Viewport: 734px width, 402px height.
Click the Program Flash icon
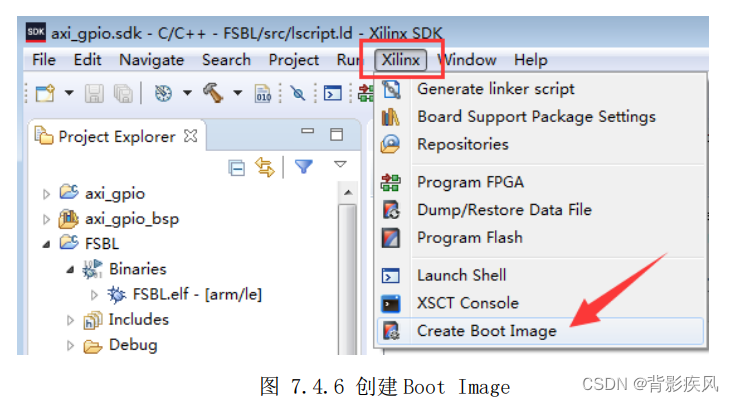click(x=391, y=237)
